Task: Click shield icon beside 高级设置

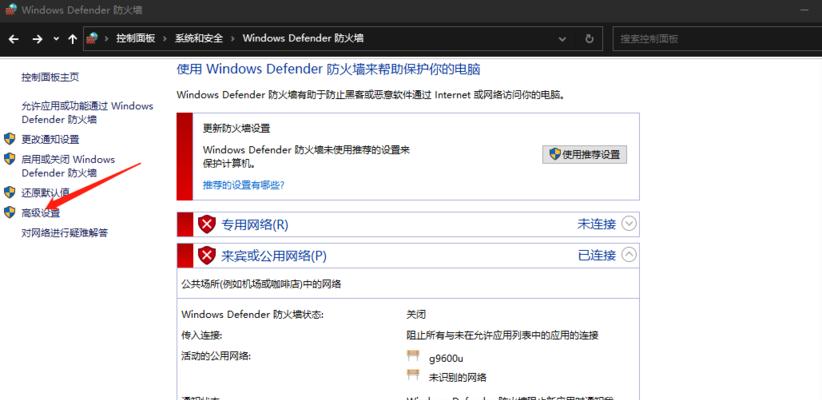Action: pos(9,212)
